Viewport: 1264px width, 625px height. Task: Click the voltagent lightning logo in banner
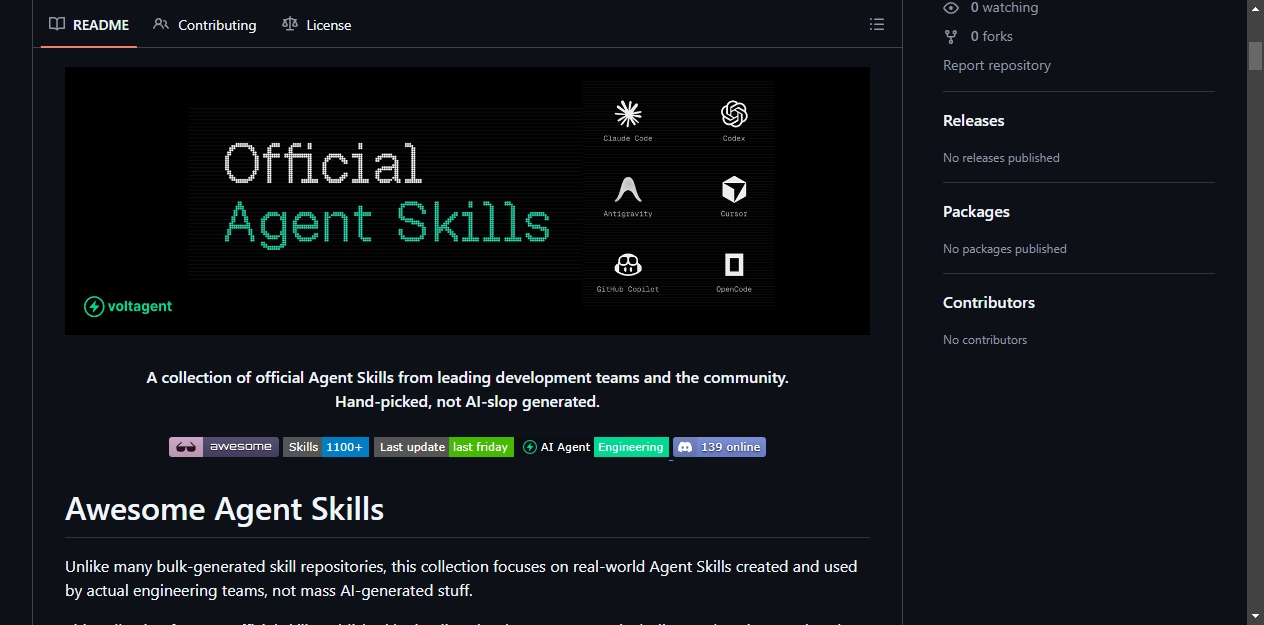(94, 307)
